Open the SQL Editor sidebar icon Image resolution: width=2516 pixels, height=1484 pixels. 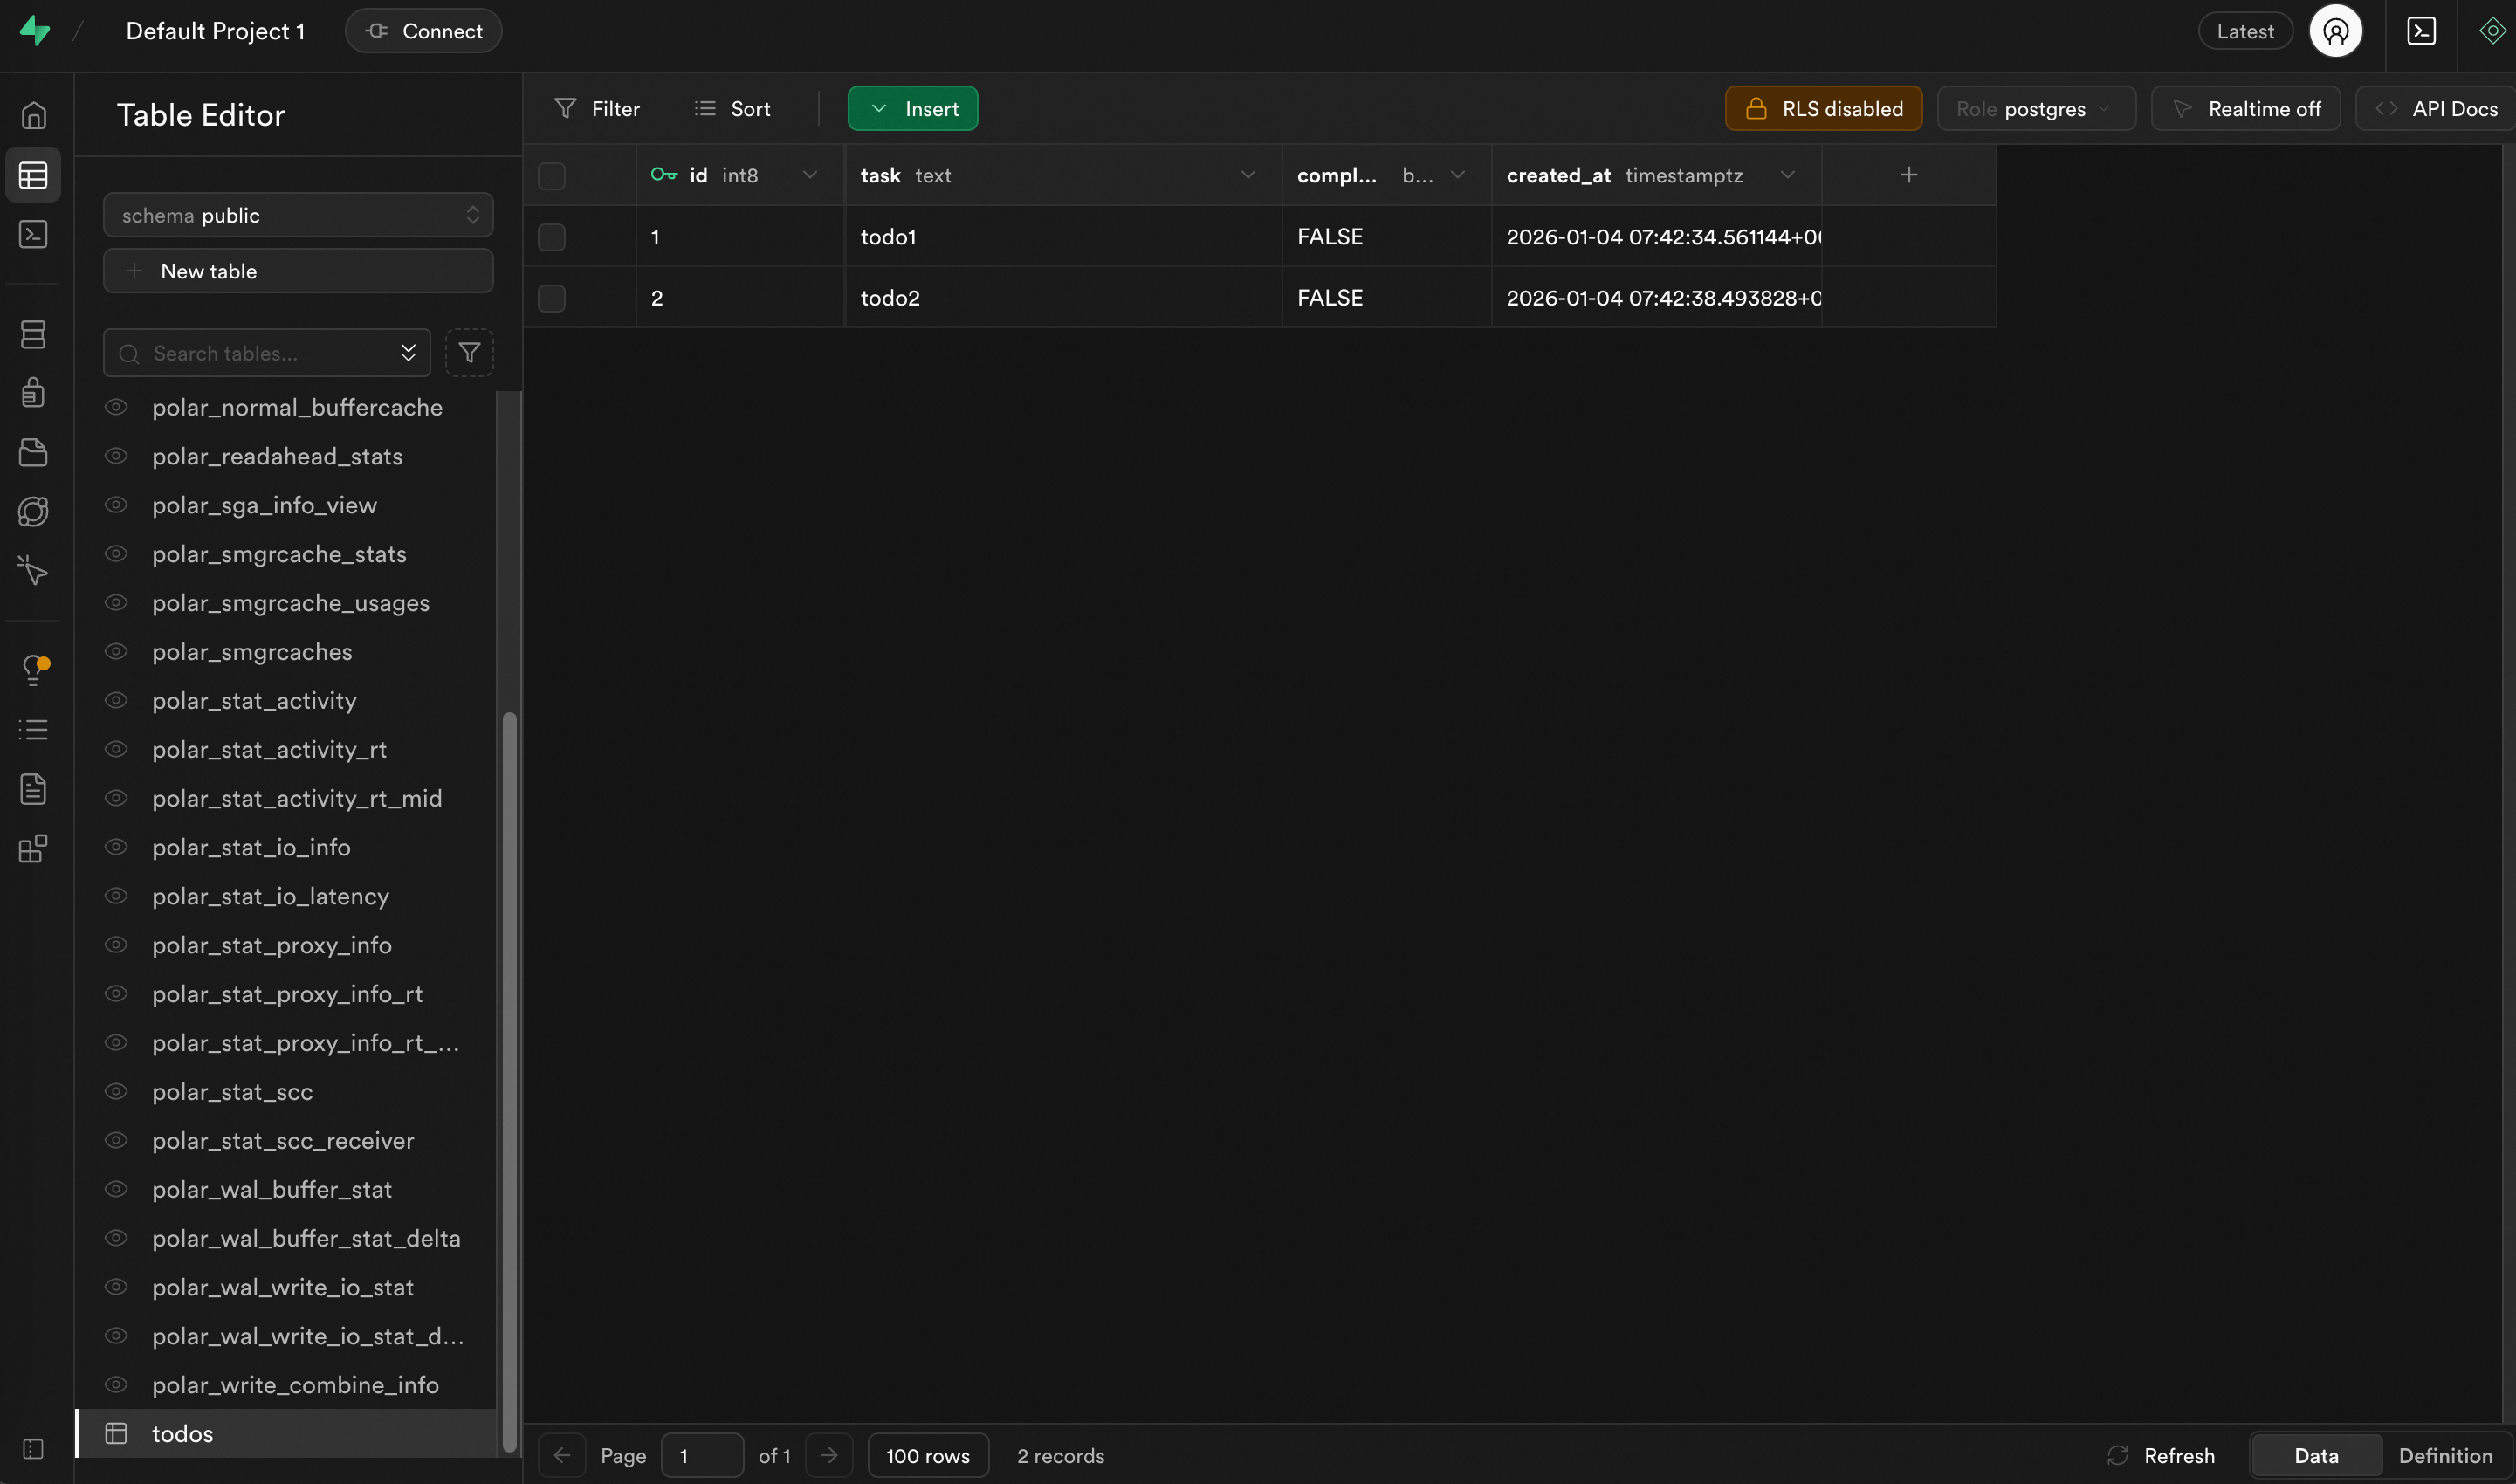click(x=33, y=234)
